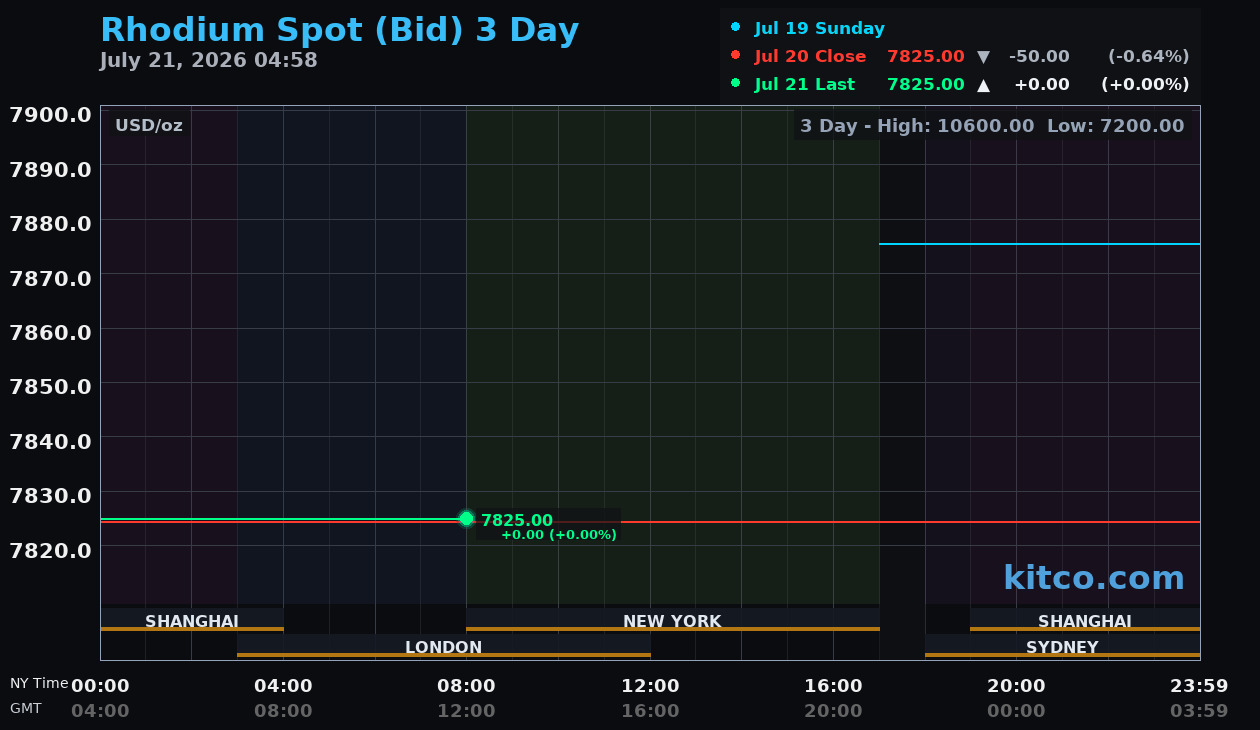Click the (+0.00%) value in the legend
The image size is (1260, 730).
point(1145,85)
